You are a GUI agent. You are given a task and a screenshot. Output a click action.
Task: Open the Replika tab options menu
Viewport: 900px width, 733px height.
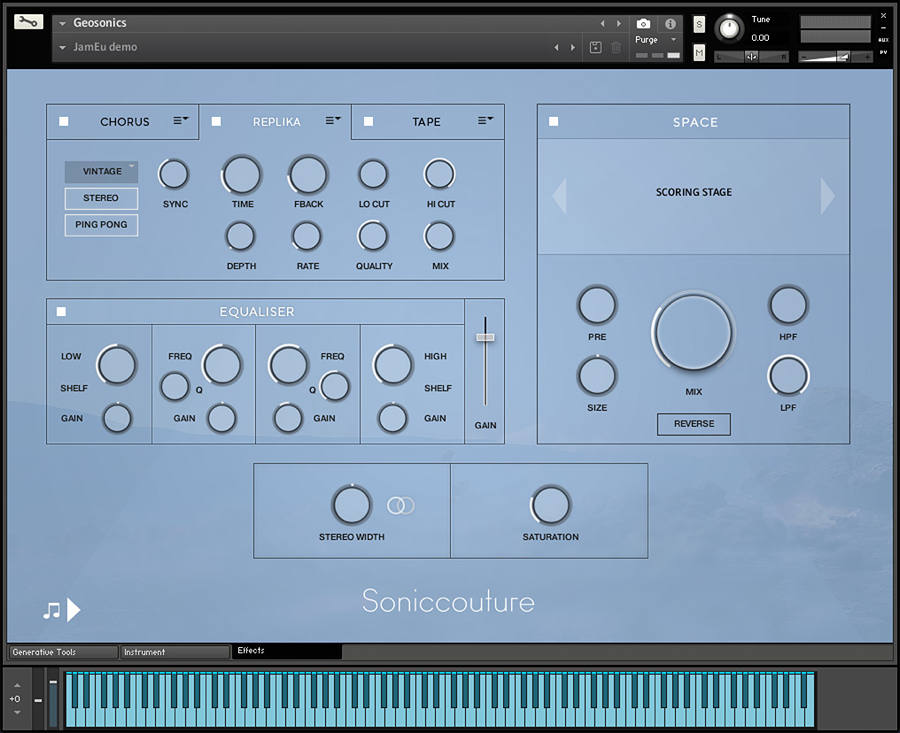(333, 121)
